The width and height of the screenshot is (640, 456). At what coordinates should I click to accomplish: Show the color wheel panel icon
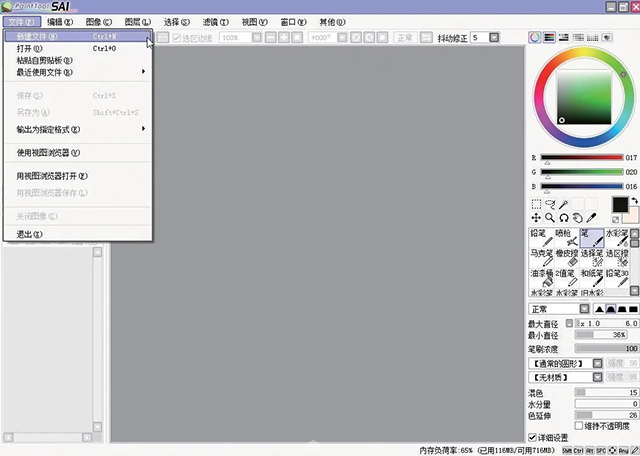click(535, 38)
